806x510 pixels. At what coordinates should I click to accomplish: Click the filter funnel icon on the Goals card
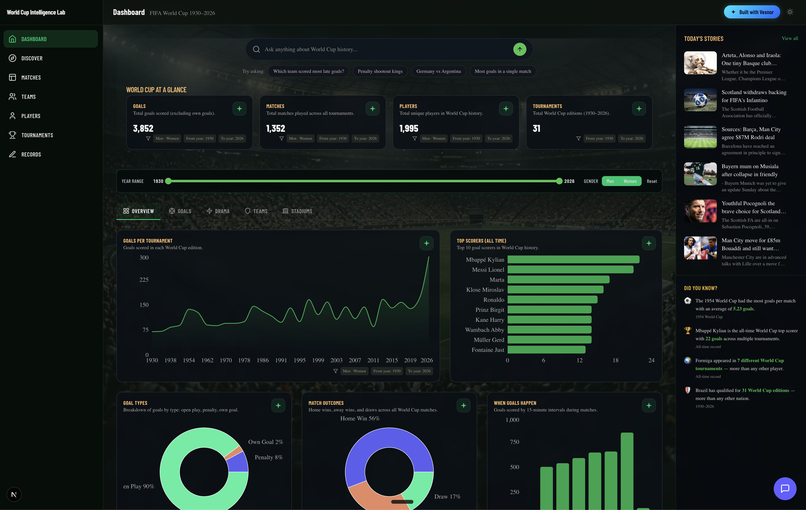point(148,138)
